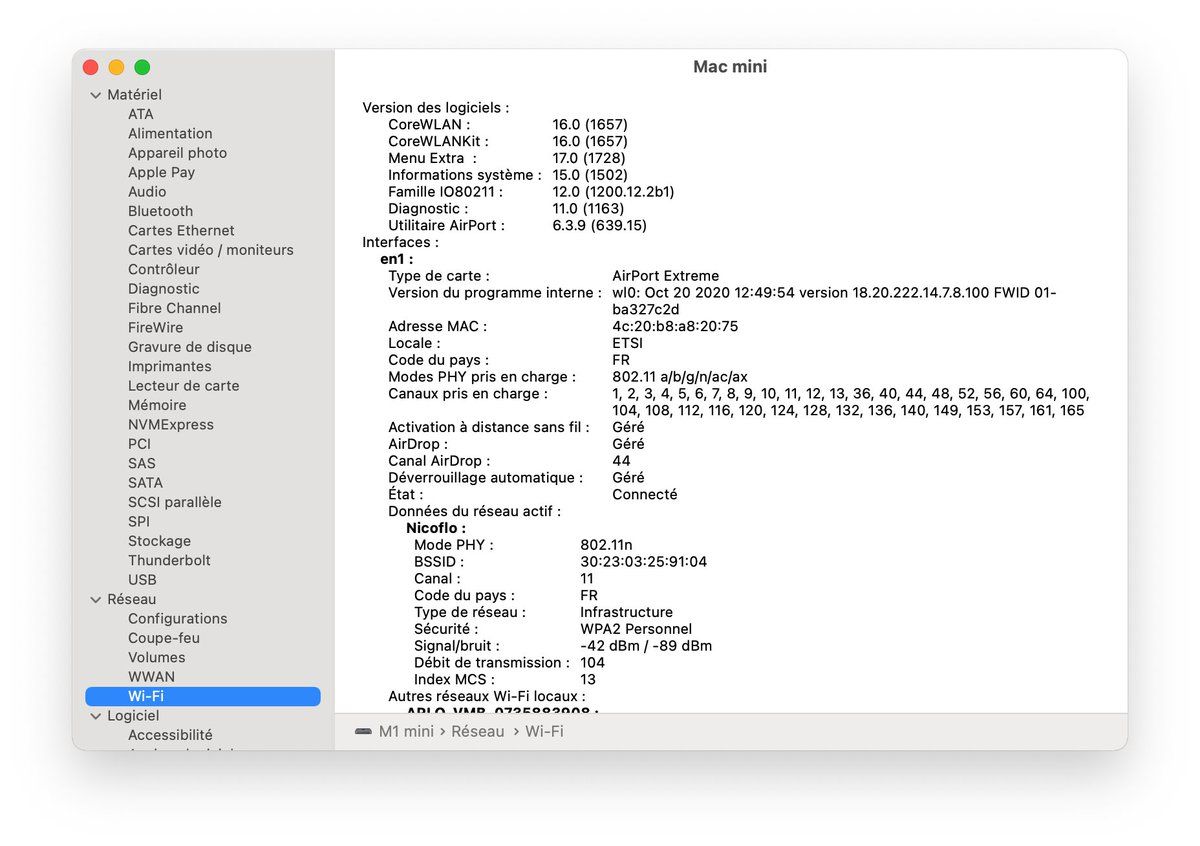The image size is (1200, 846).
Task: Open Stockage in the hardware list
Action: point(159,541)
